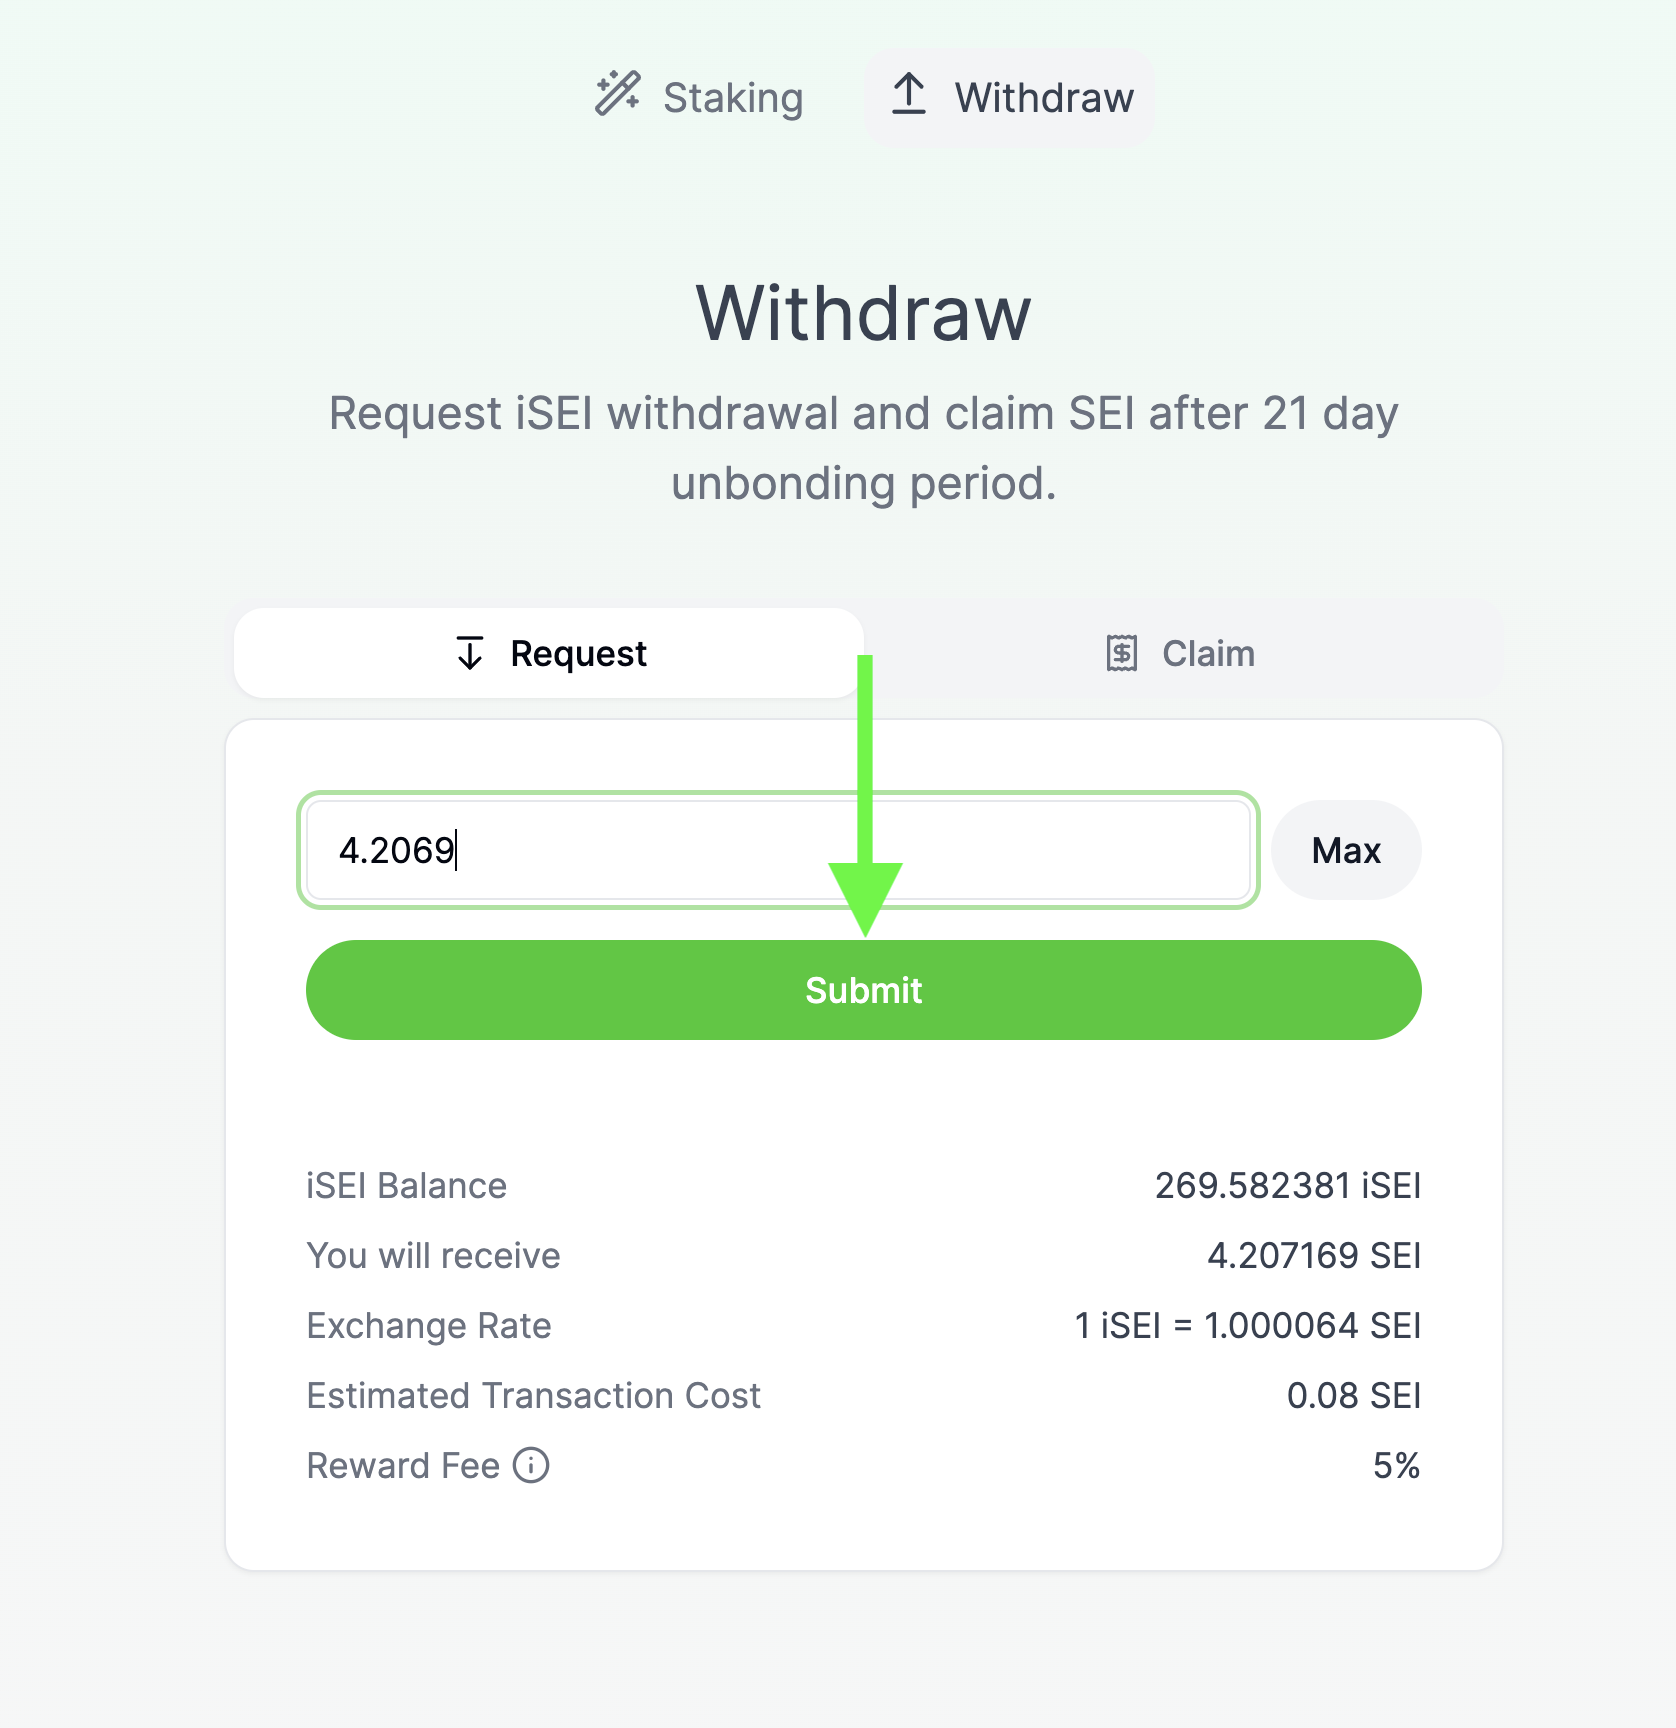Click the iSEI Balance label
Screen dimensions: 1676x1728
(x=407, y=1185)
